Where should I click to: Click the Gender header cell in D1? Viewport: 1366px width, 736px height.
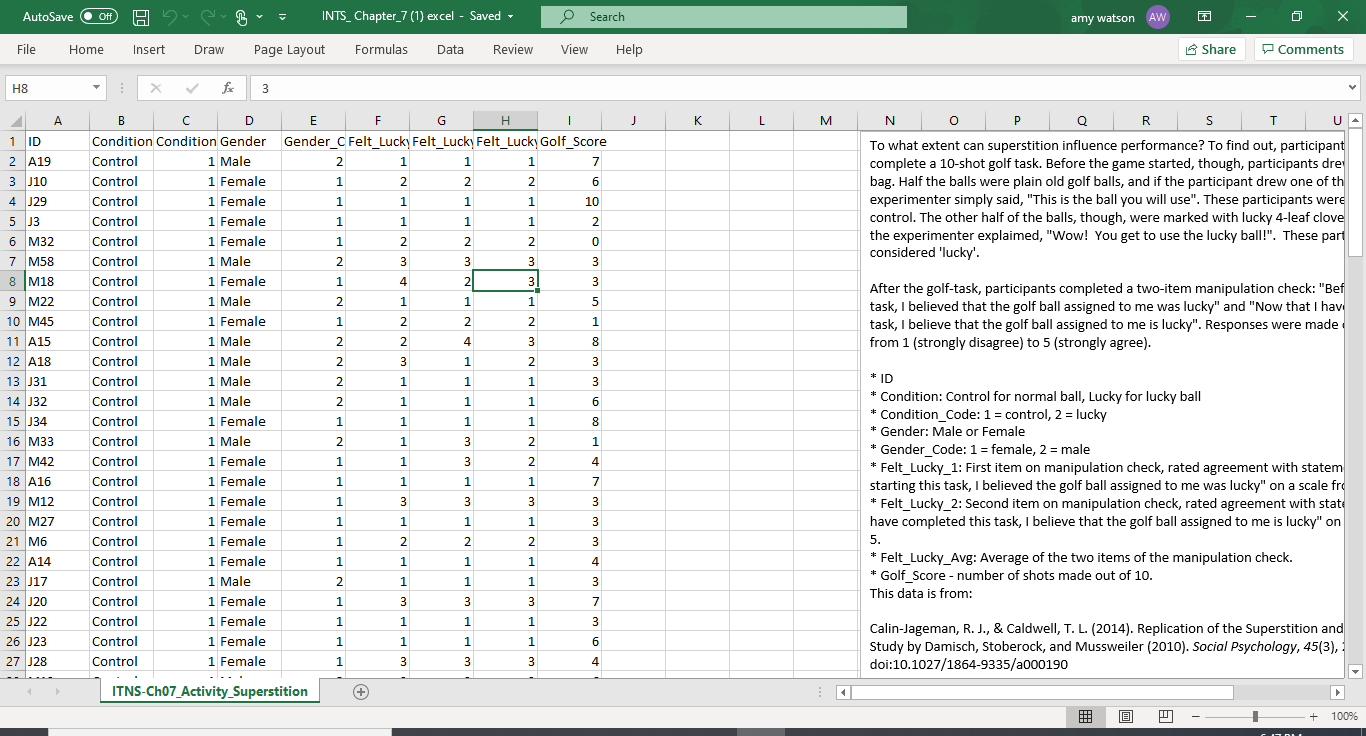coord(249,141)
